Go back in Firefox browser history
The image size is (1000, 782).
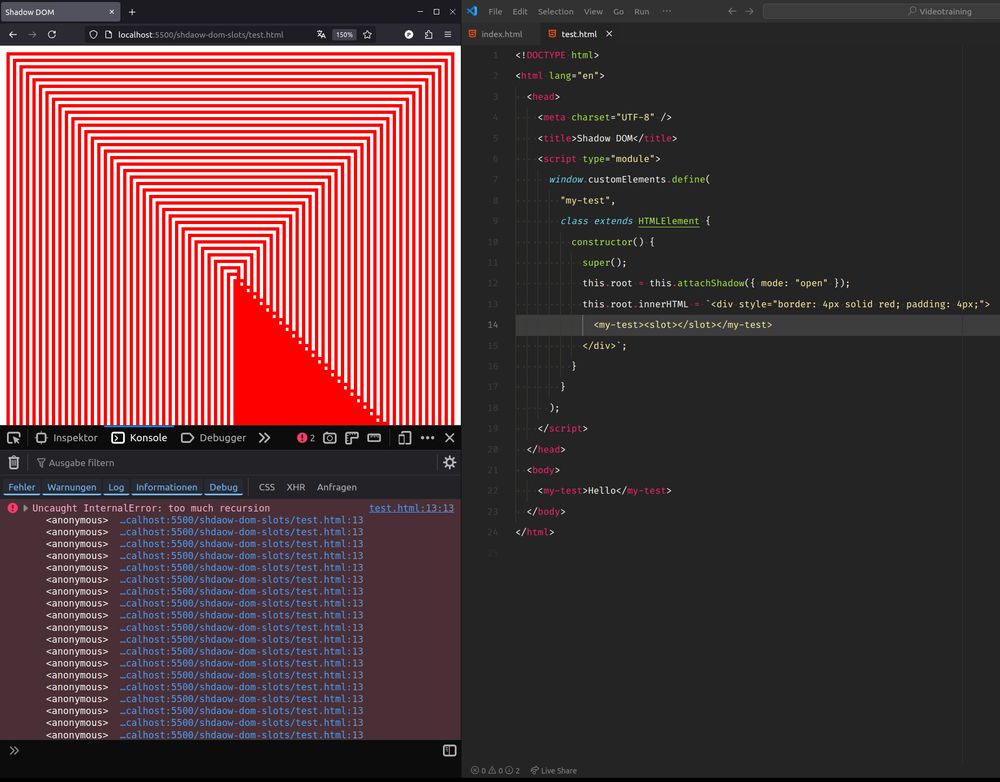[x=13, y=34]
